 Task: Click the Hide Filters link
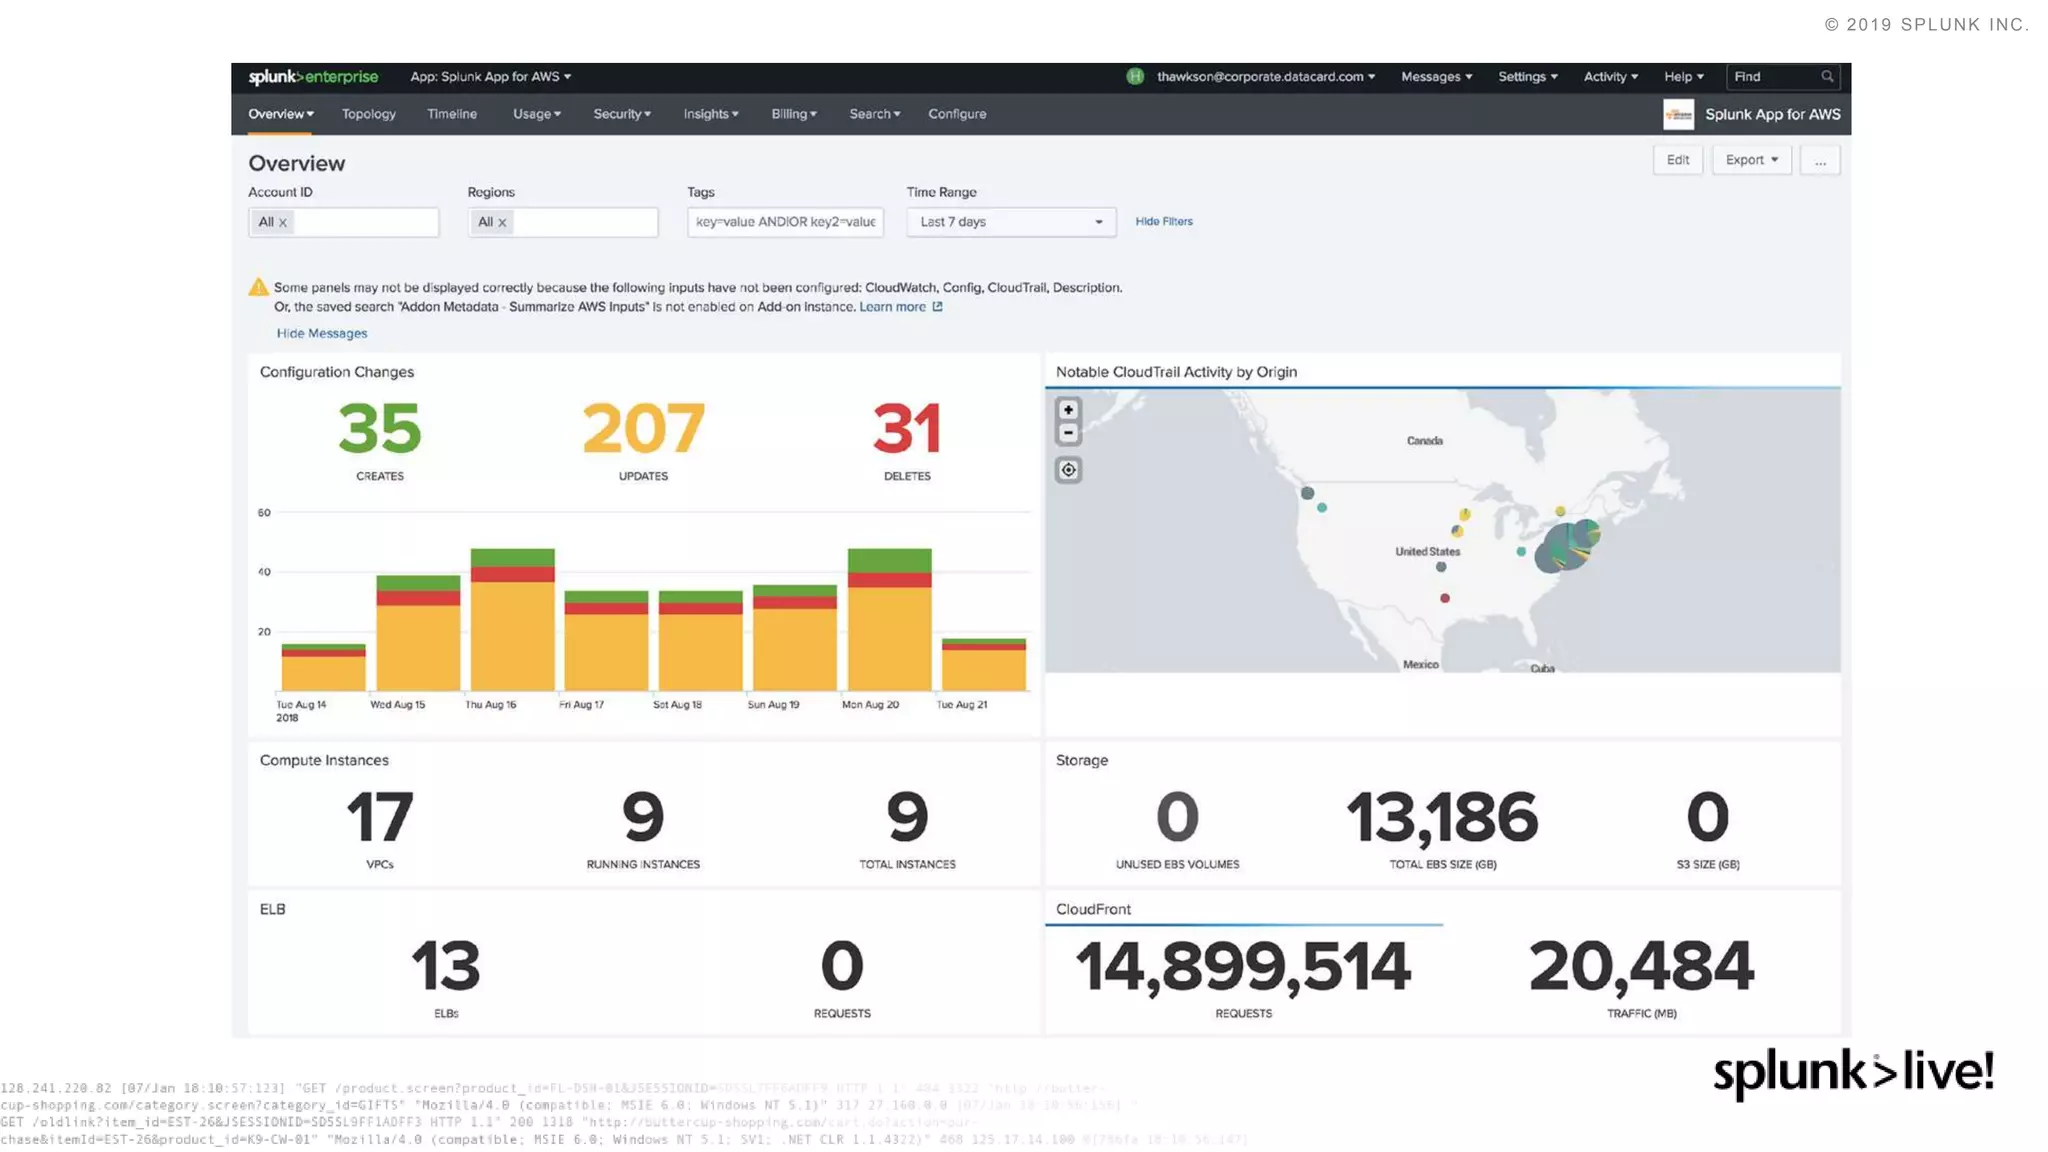click(x=1164, y=221)
